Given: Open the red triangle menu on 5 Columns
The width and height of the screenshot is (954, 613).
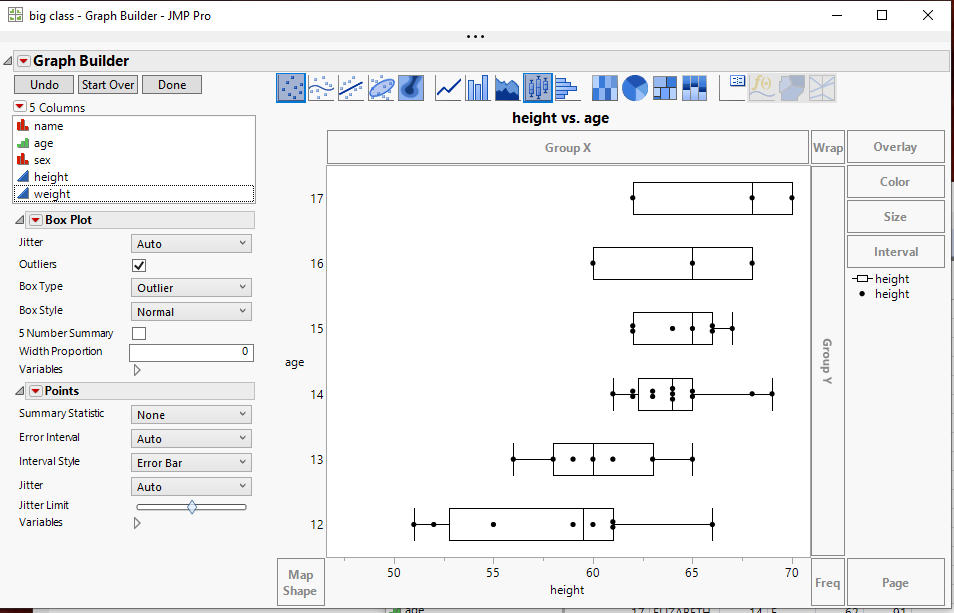Looking at the screenshot, I should pyautogui.click(x=22, y=107).
